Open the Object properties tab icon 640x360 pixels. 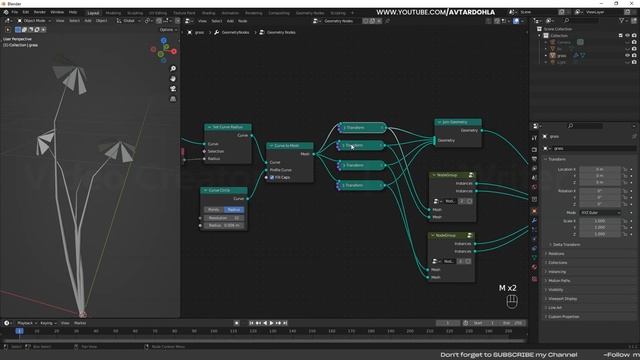click(x=534, y=211)
